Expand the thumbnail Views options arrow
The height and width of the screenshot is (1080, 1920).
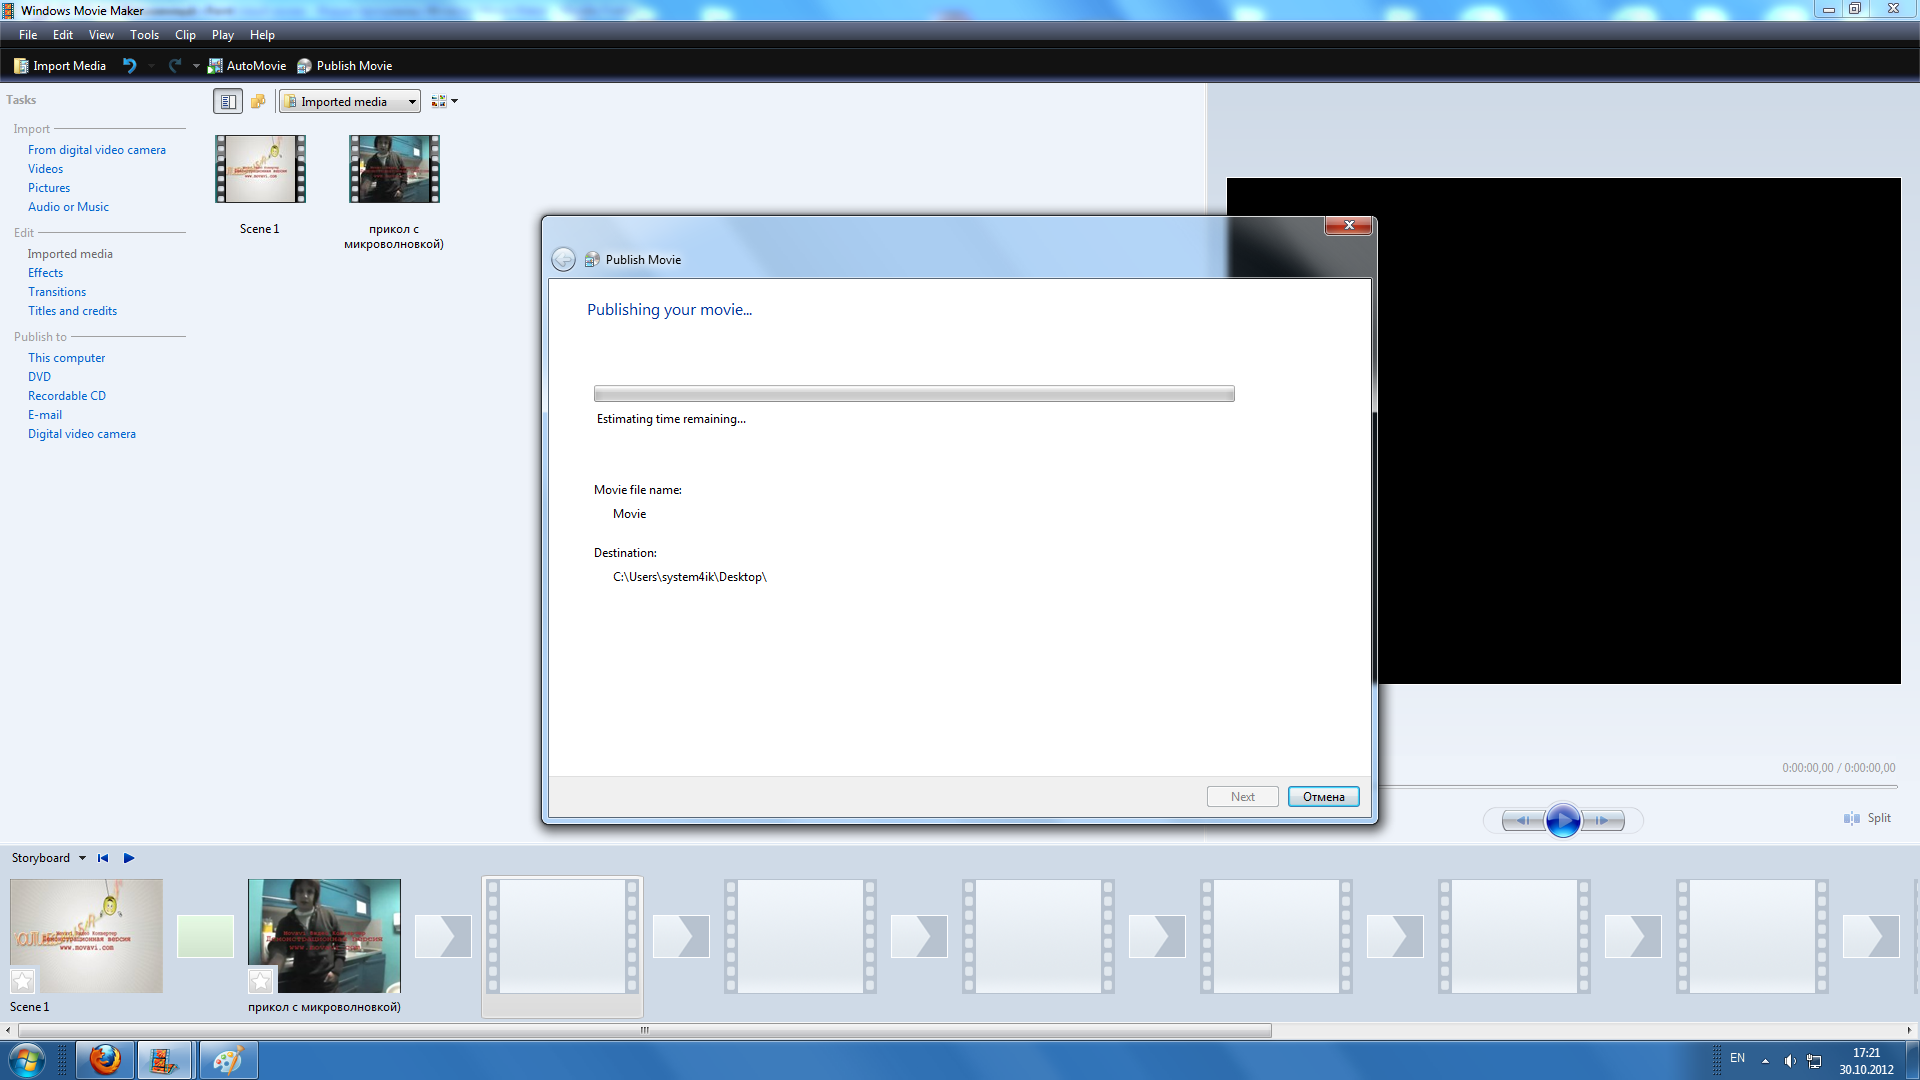tap(455, 101)
